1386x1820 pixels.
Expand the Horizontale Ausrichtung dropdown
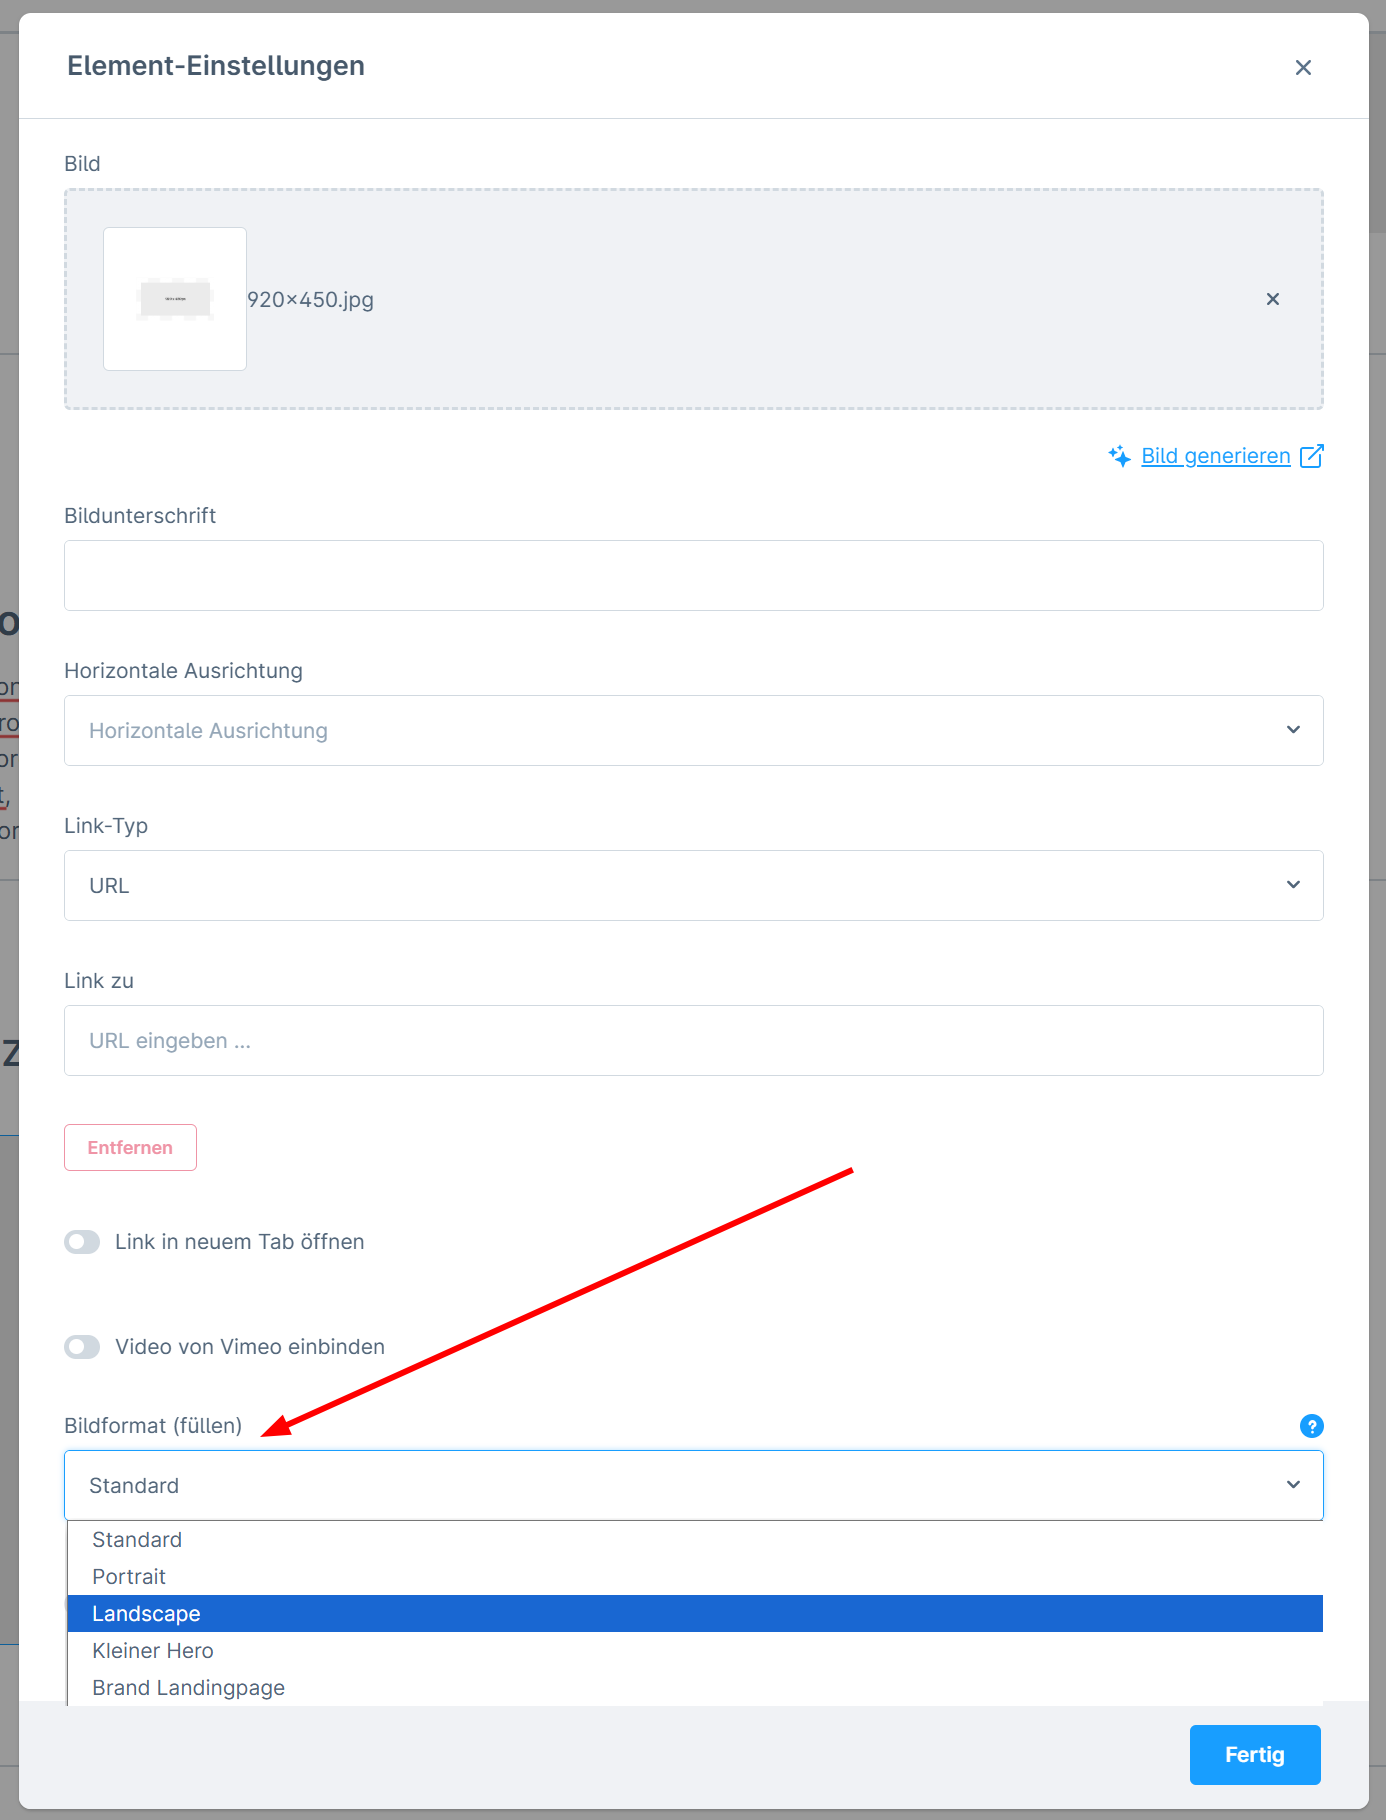694,731
